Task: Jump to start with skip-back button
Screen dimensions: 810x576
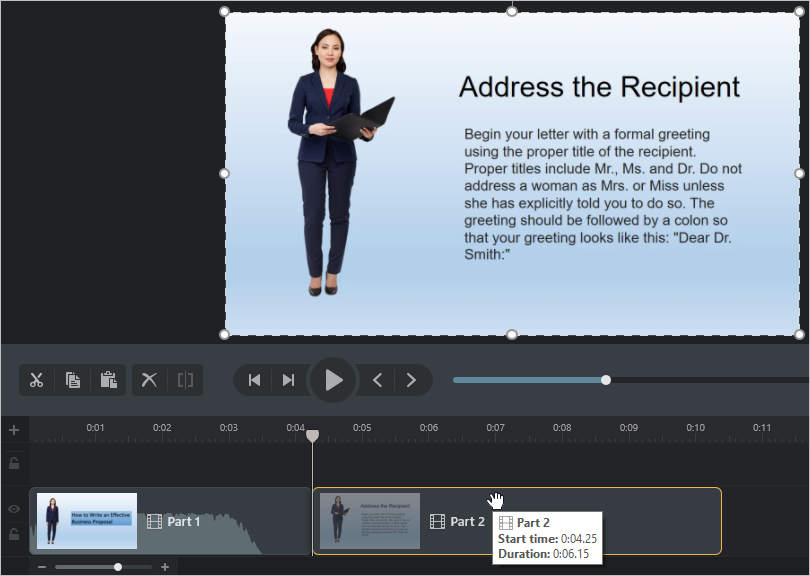Action: (254, 380)
